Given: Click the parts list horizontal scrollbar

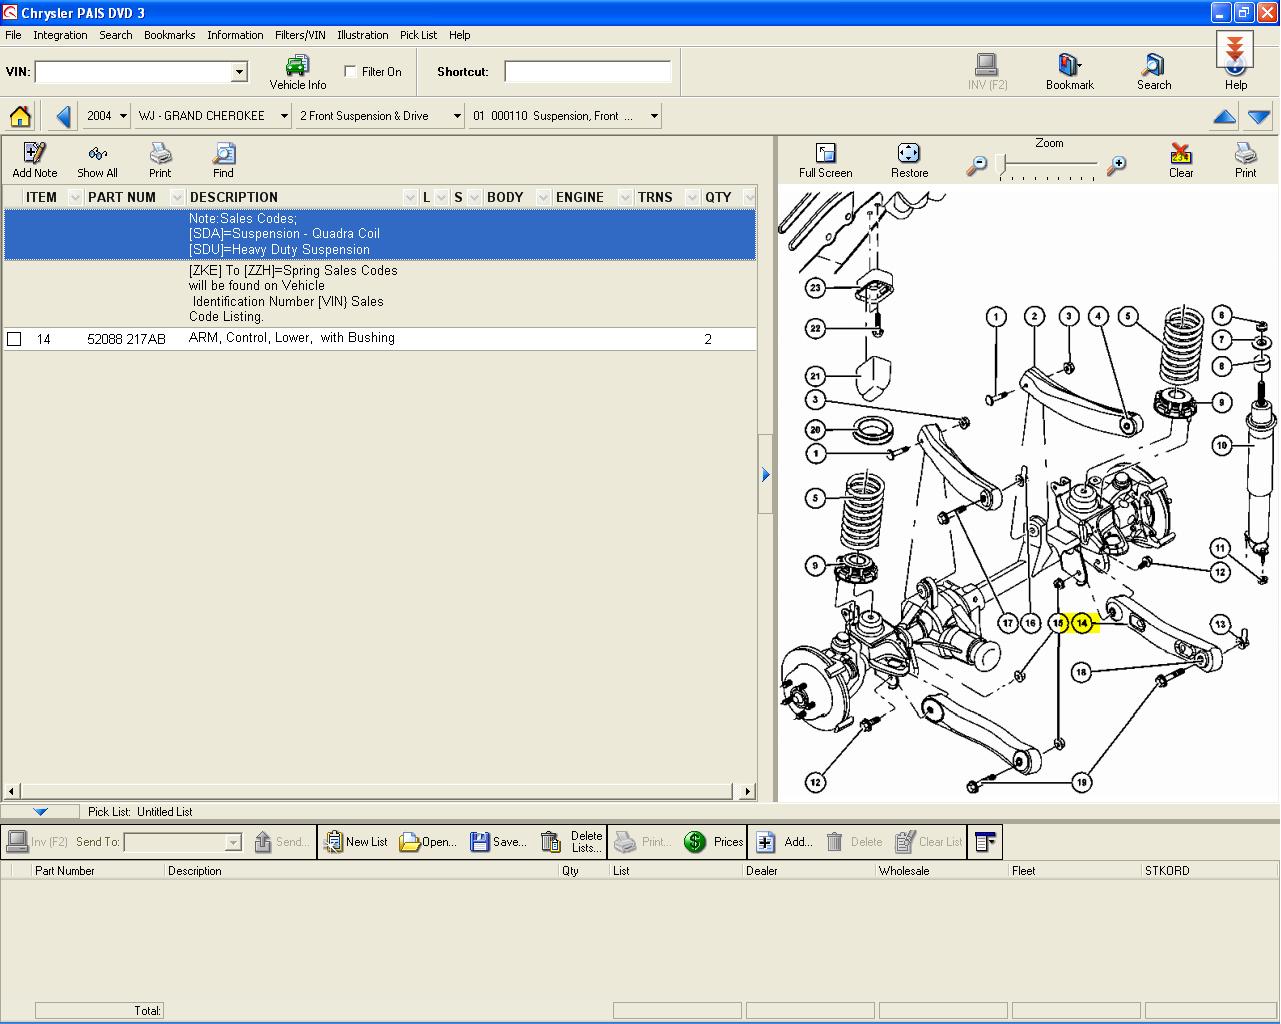Looking at the screenshot, I should (379, 791).
